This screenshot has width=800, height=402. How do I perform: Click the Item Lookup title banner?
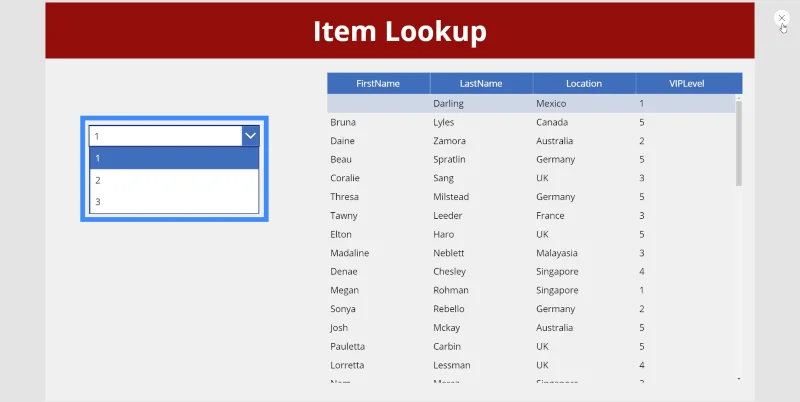(x=399, y=31)
